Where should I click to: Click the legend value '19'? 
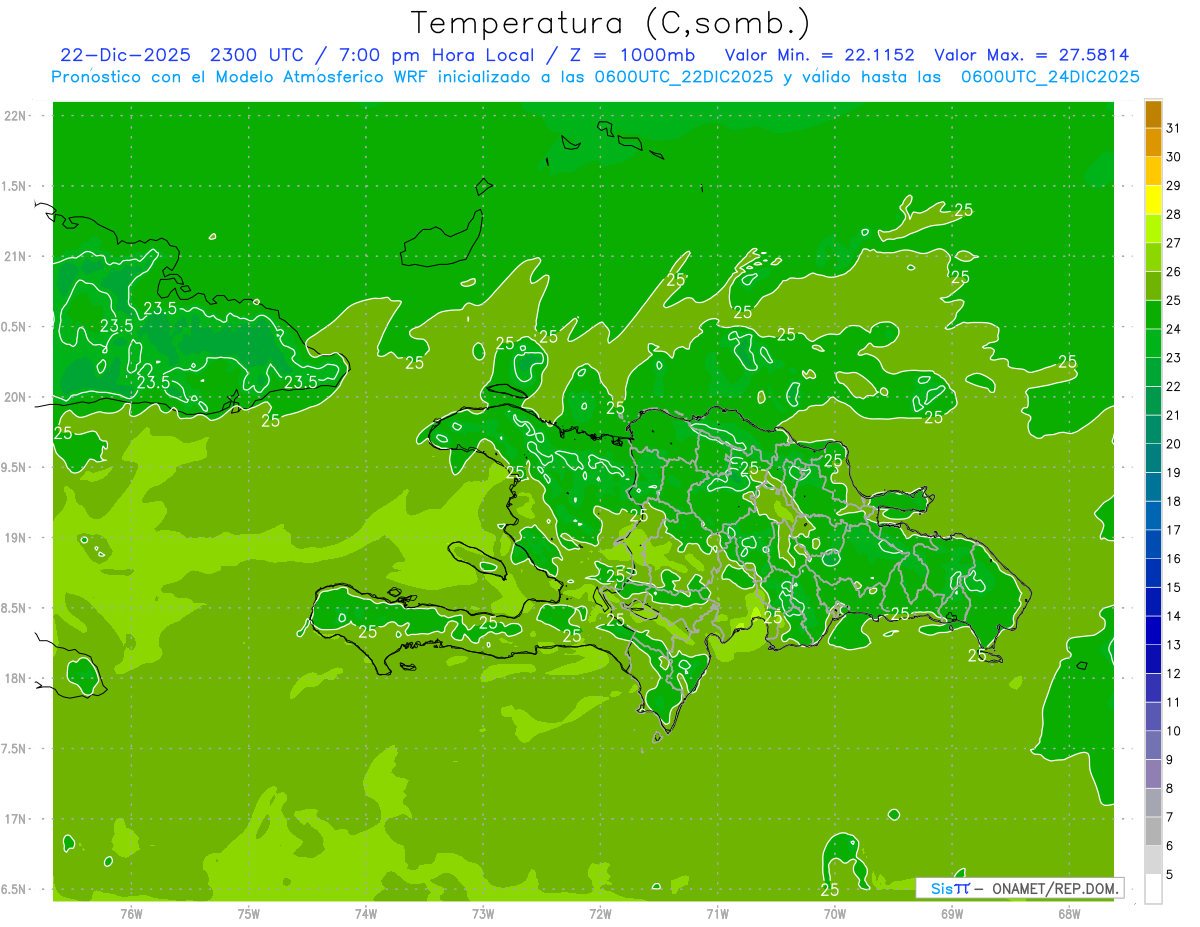pyautogui.click(x=1173, y=472)
